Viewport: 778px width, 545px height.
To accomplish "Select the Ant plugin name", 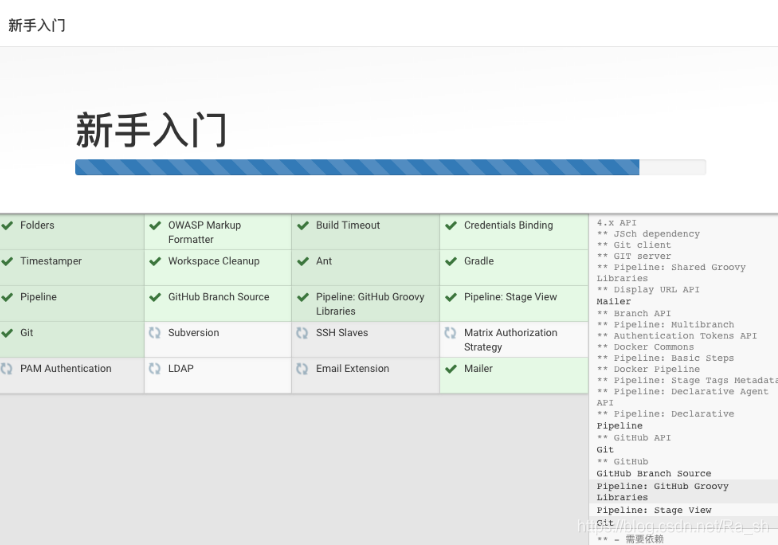I will click(x=324, y=261).
